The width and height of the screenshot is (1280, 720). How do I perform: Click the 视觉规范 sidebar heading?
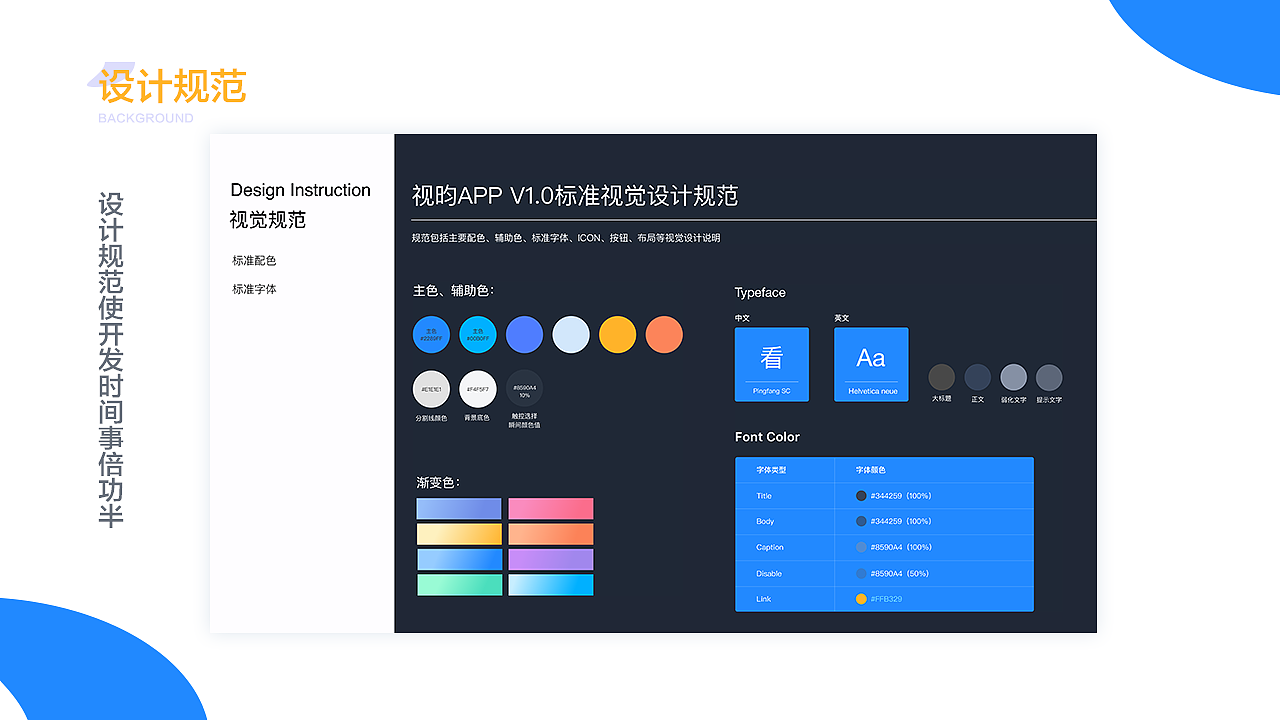pyautogui.click(x=268, y=220)
